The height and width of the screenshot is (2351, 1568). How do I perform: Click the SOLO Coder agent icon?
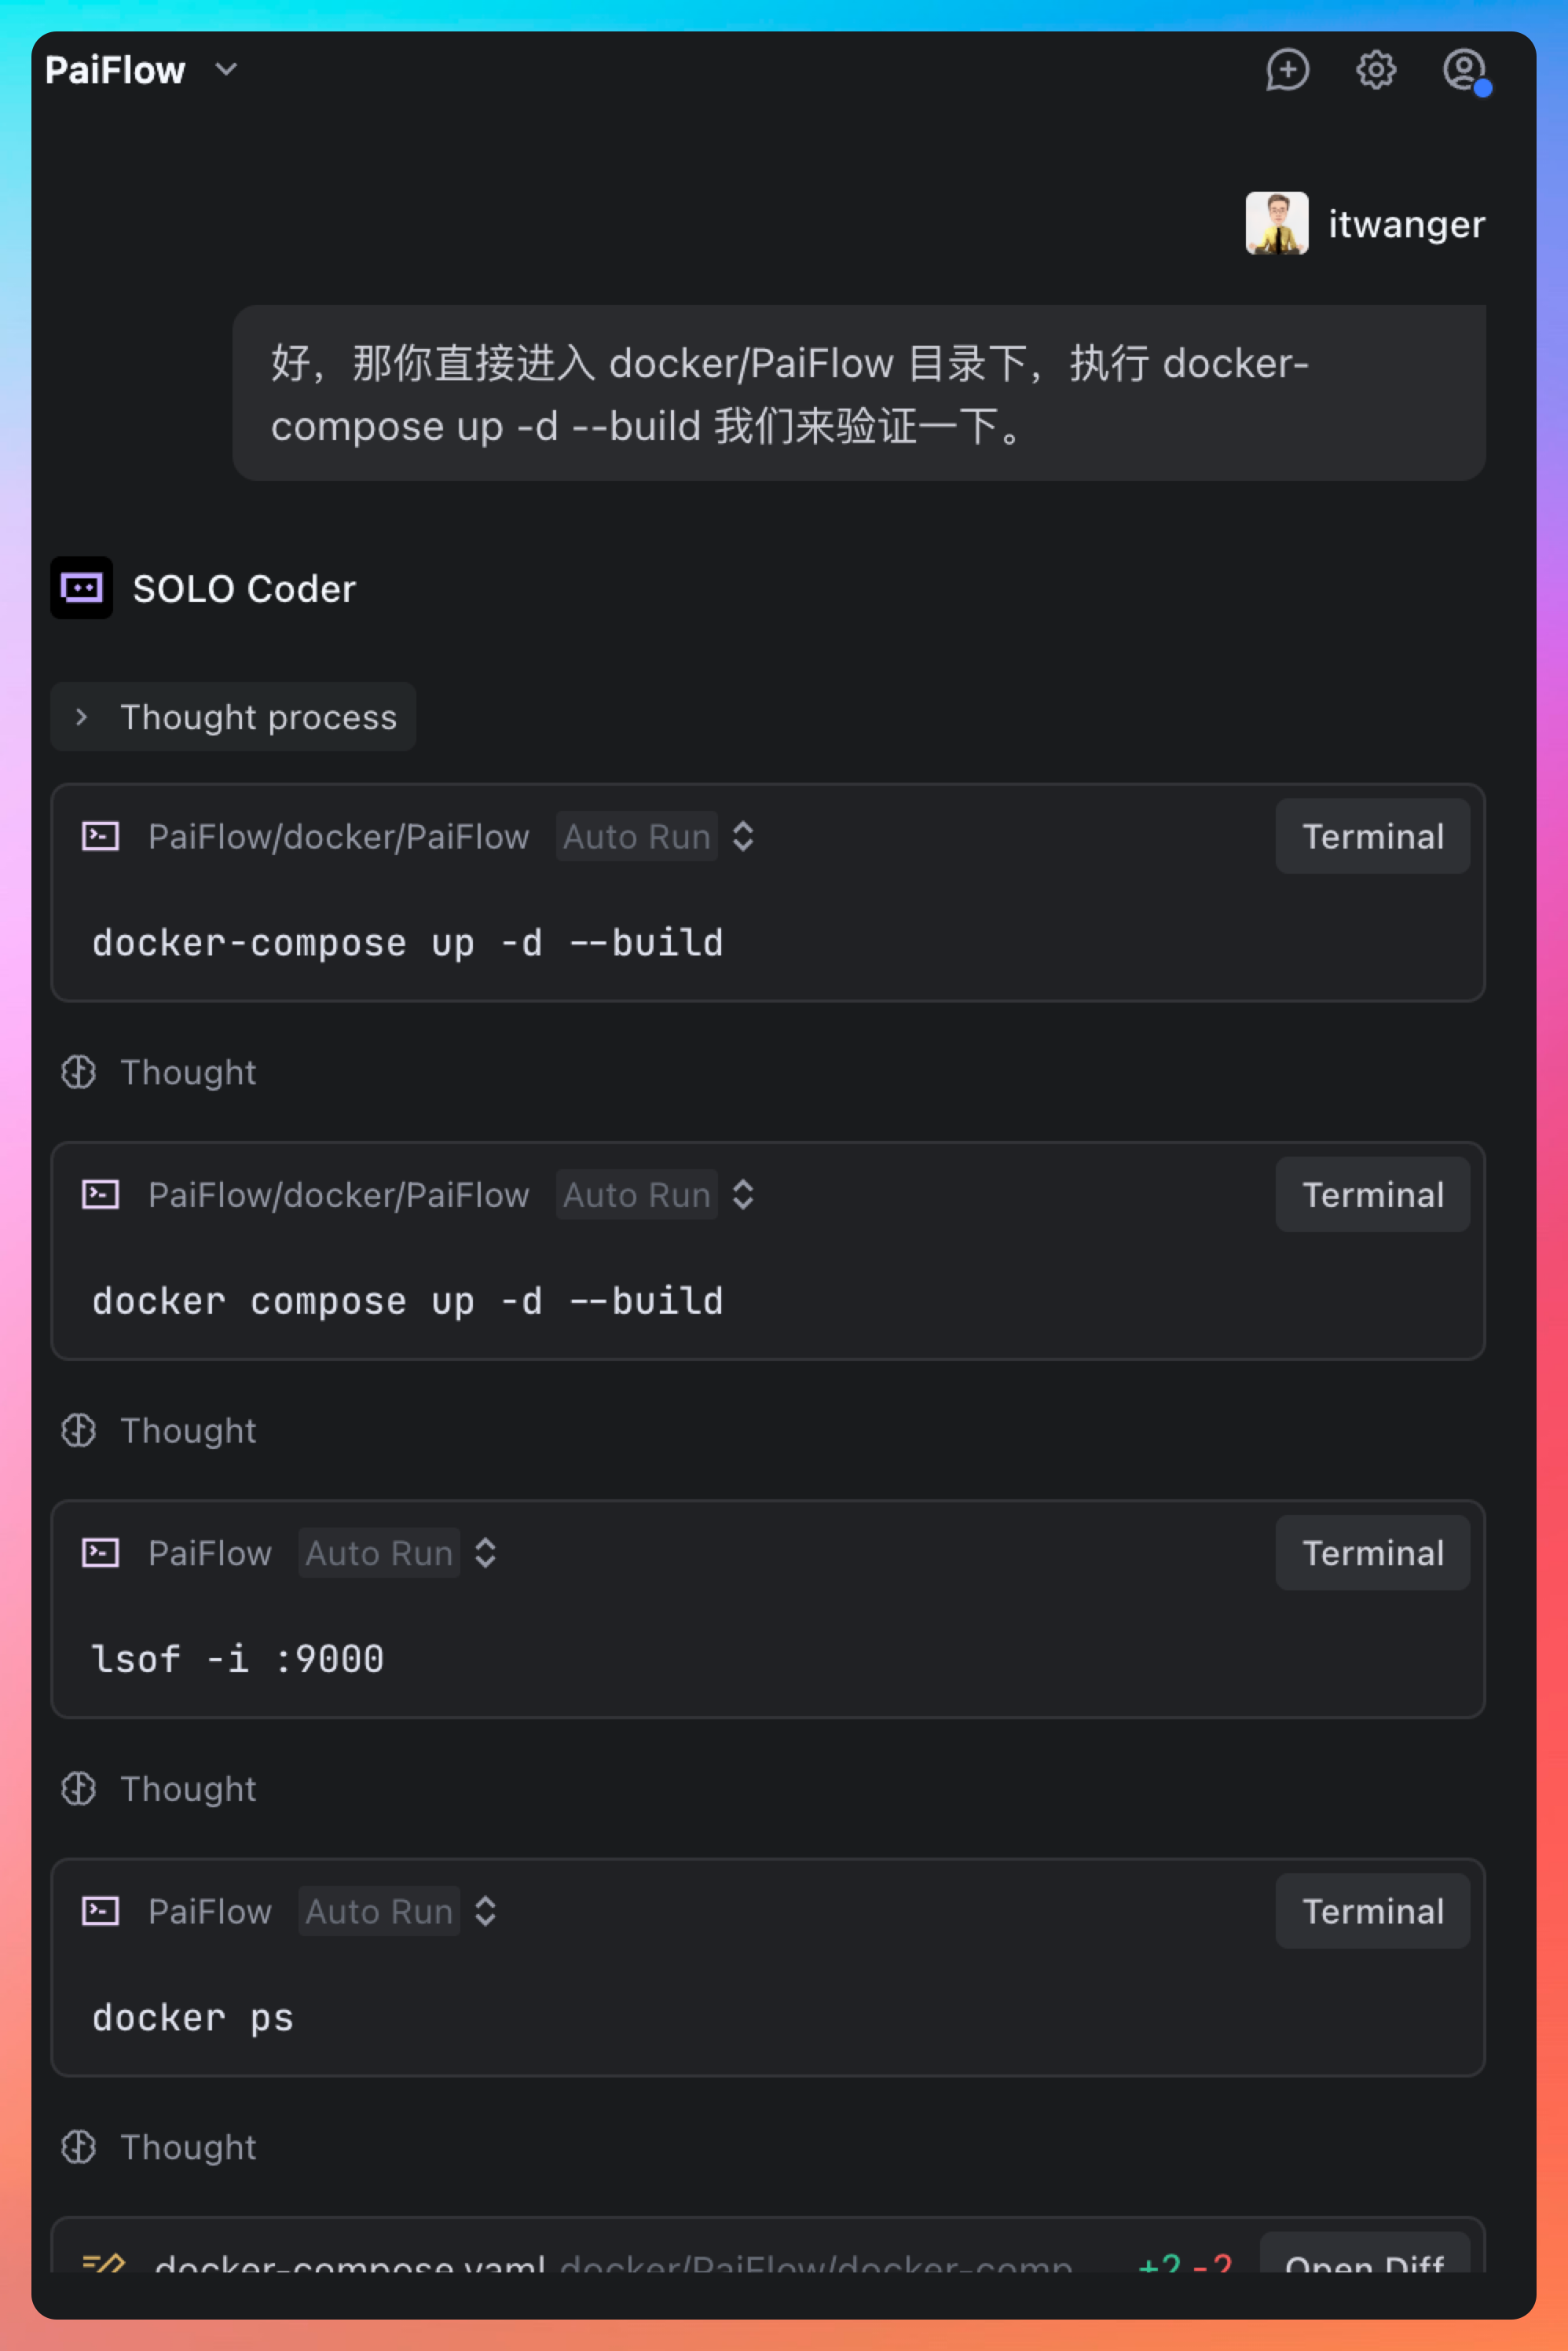click(82, 588)
